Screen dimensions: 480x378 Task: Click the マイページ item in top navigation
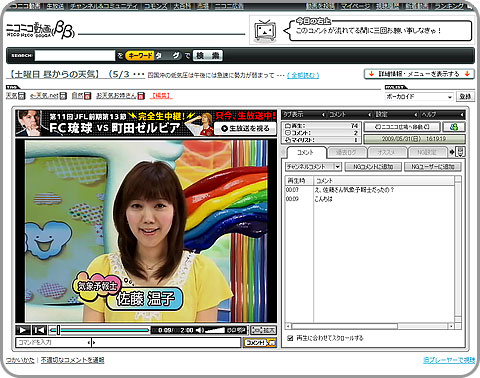356,6
